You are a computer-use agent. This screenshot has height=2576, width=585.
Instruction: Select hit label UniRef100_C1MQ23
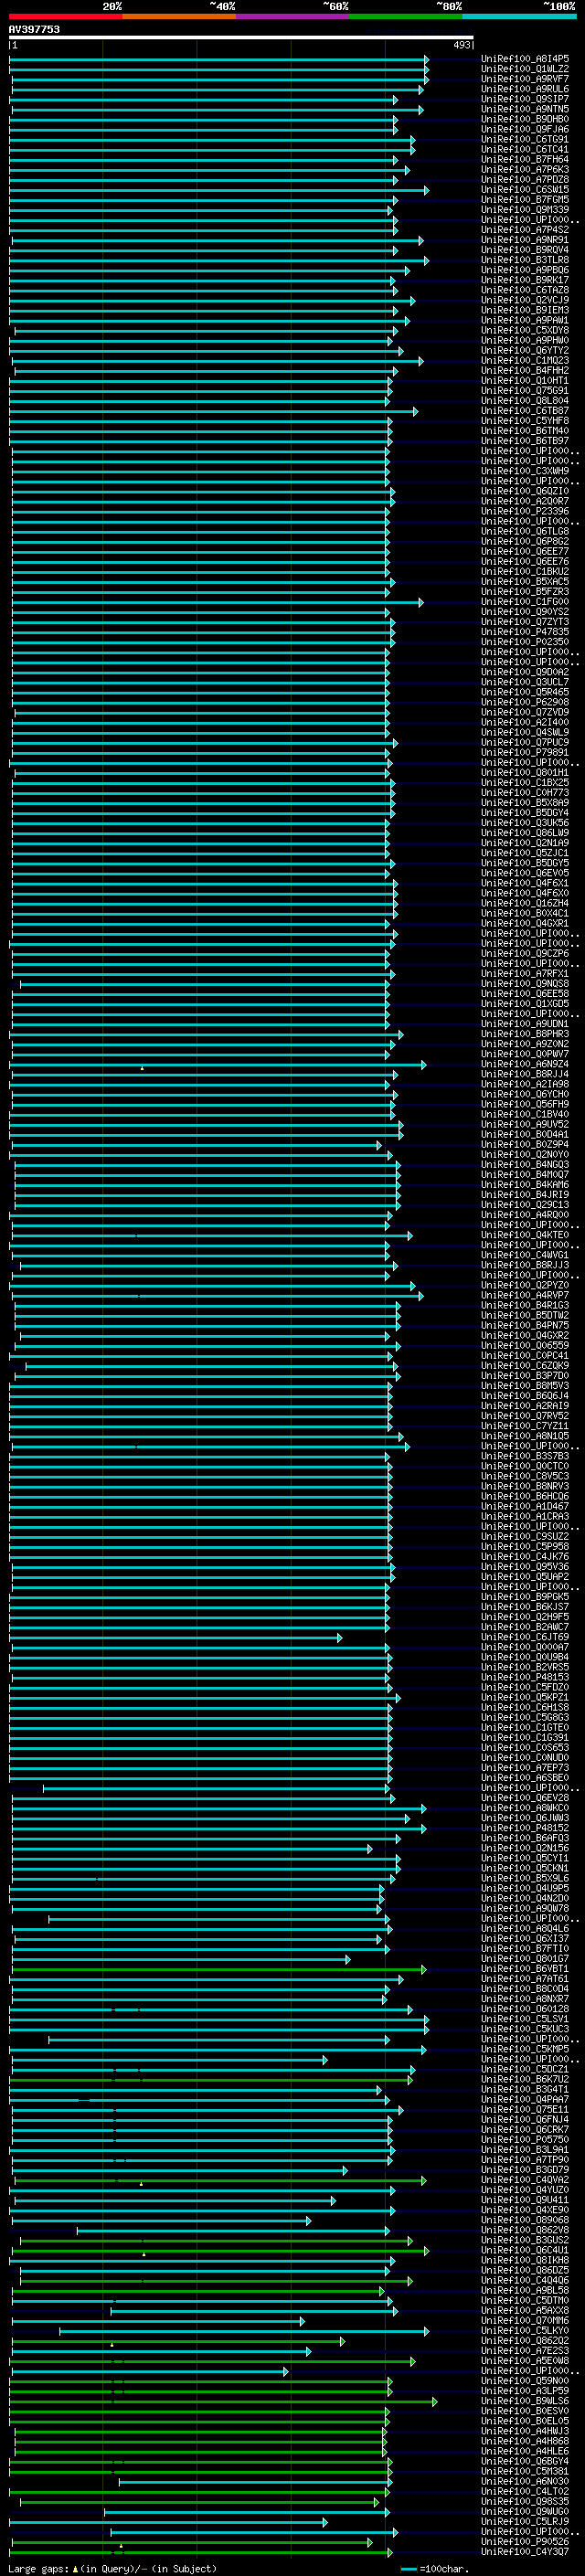(x=525, y=360)
